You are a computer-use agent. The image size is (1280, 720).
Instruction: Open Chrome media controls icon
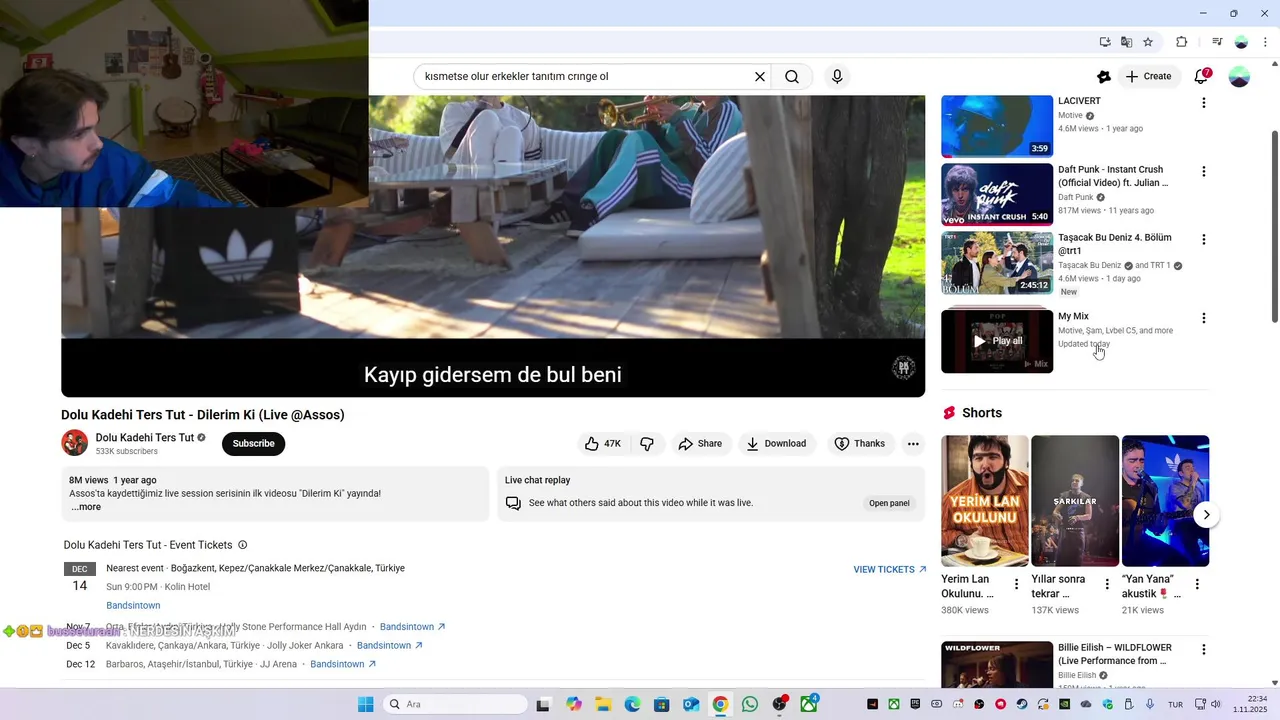[x=1217, y=42]
